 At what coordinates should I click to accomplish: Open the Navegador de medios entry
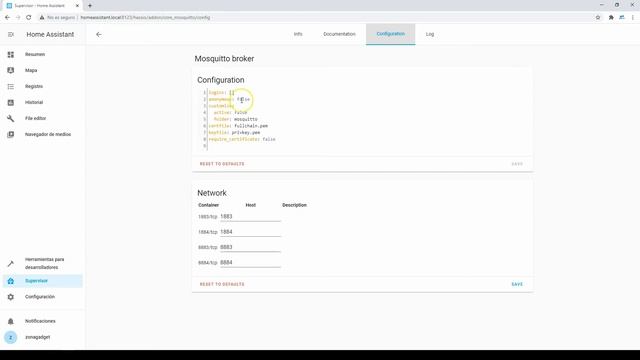point(48,134)
